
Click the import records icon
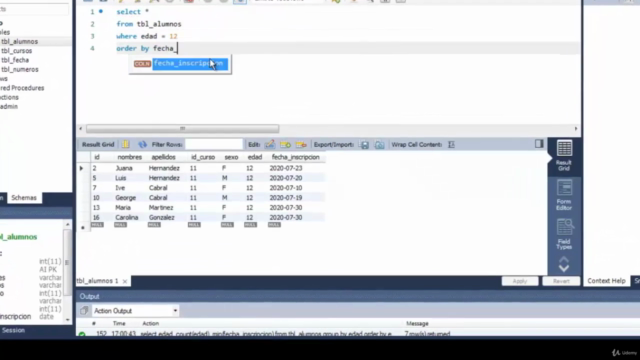click(x=380, y=144)
